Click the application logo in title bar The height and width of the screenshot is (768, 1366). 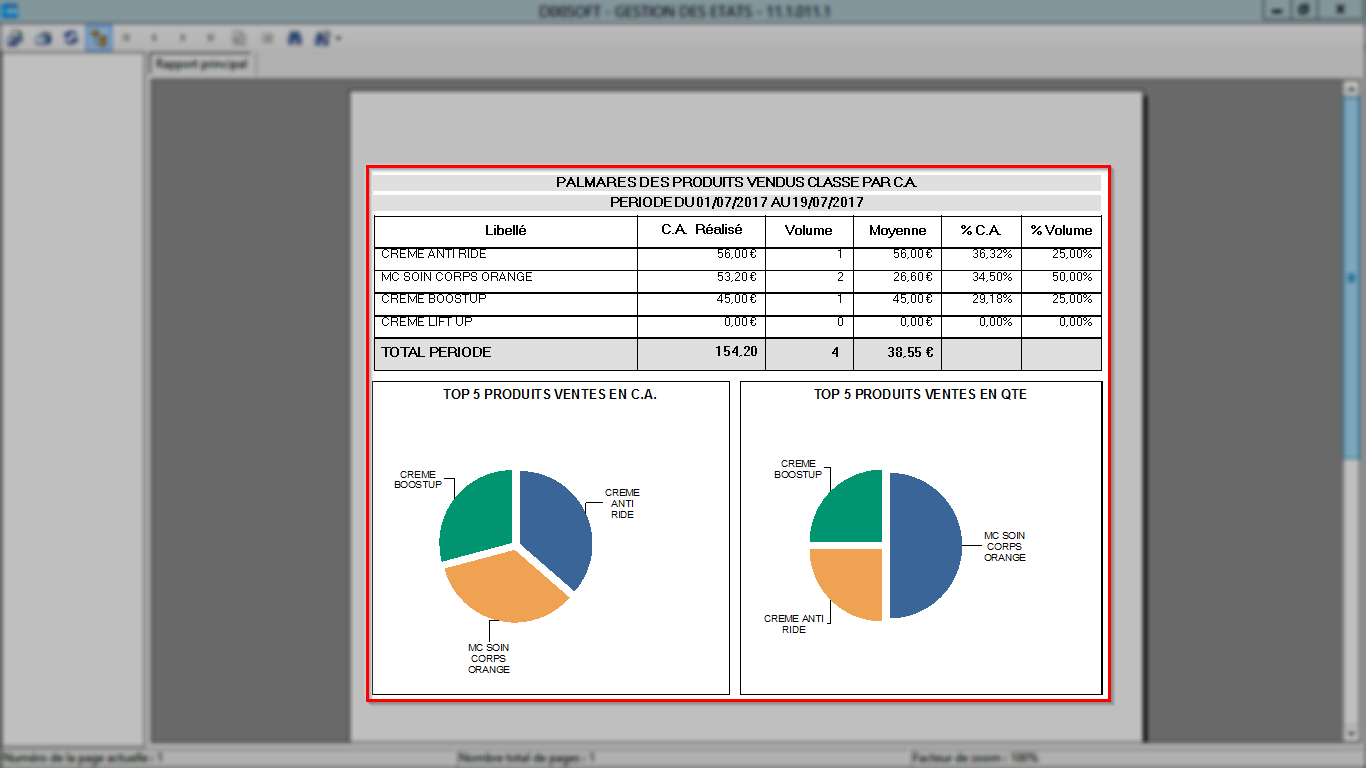(x=11, y=10)
